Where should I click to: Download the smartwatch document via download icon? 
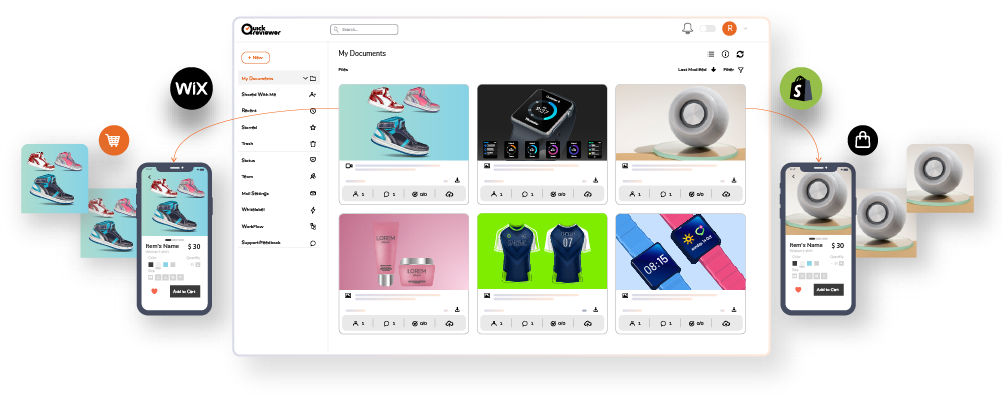(x=596, y=181)
